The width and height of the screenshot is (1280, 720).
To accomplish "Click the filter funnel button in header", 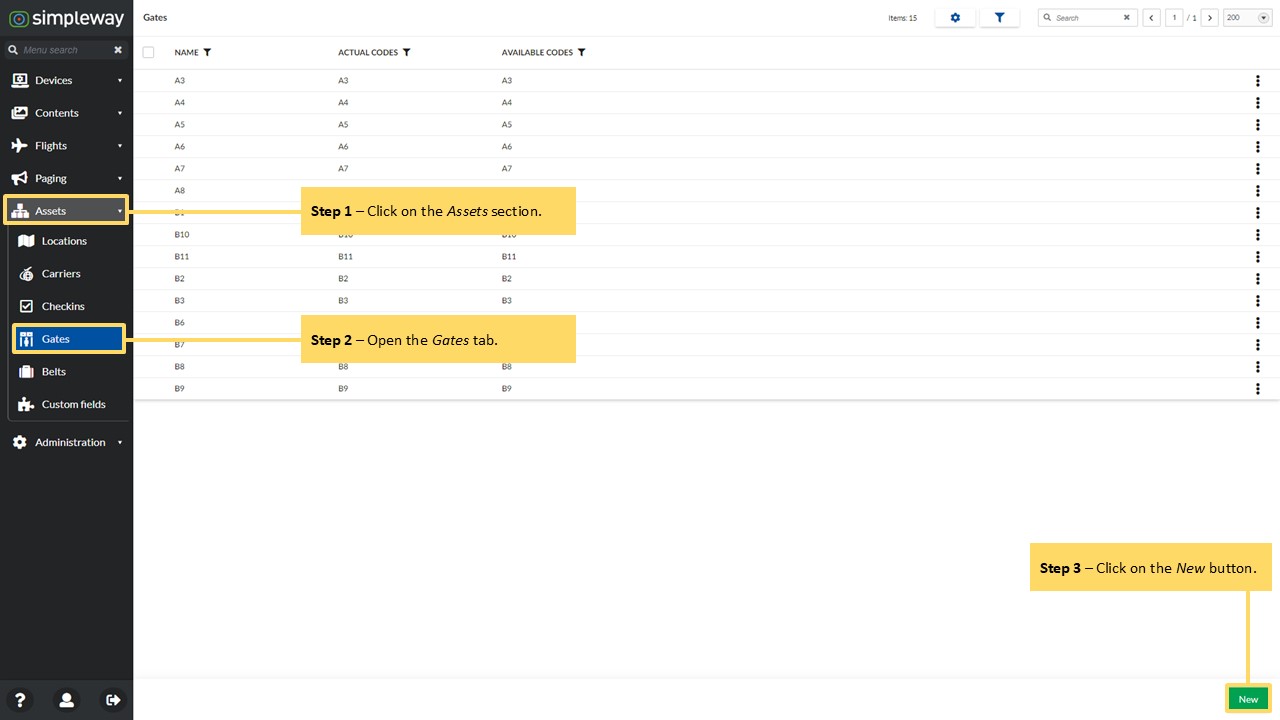I will coord(999,18).
